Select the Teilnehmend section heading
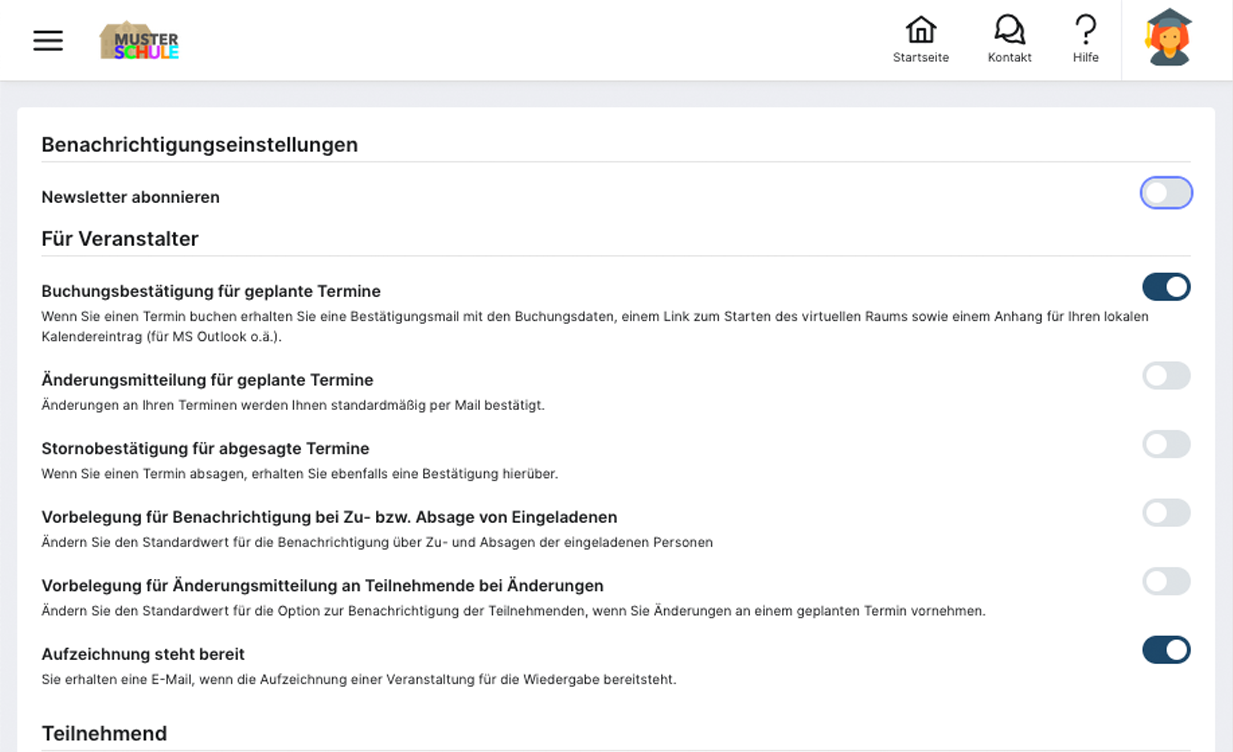Viewport: 1233px width, 752px height. [x=103, y=733]
